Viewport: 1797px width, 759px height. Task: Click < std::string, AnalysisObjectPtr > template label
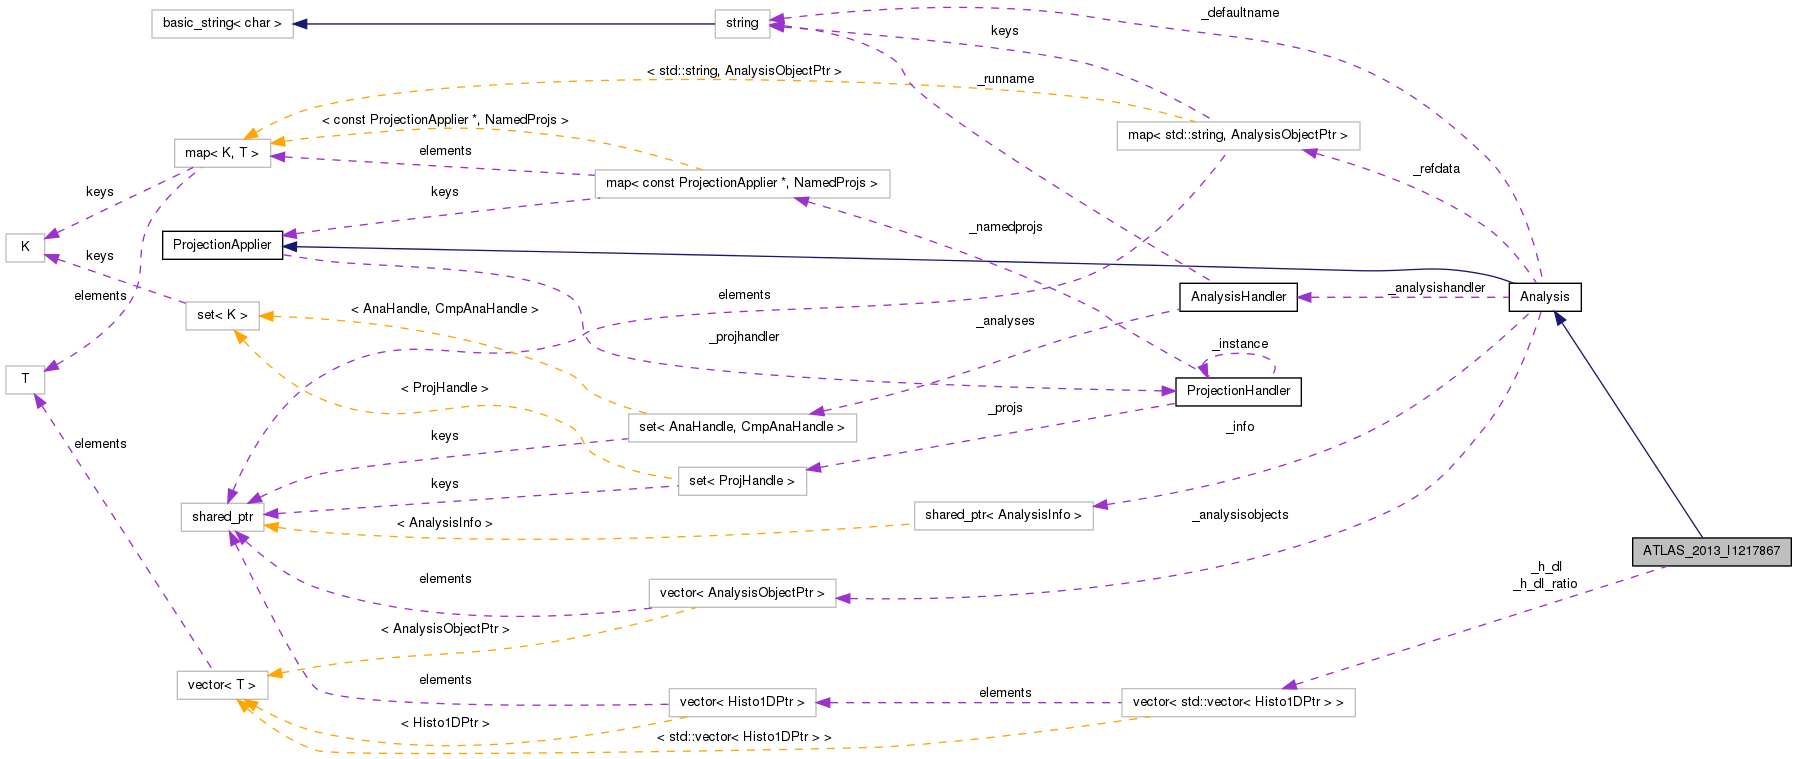coord(744,71)
